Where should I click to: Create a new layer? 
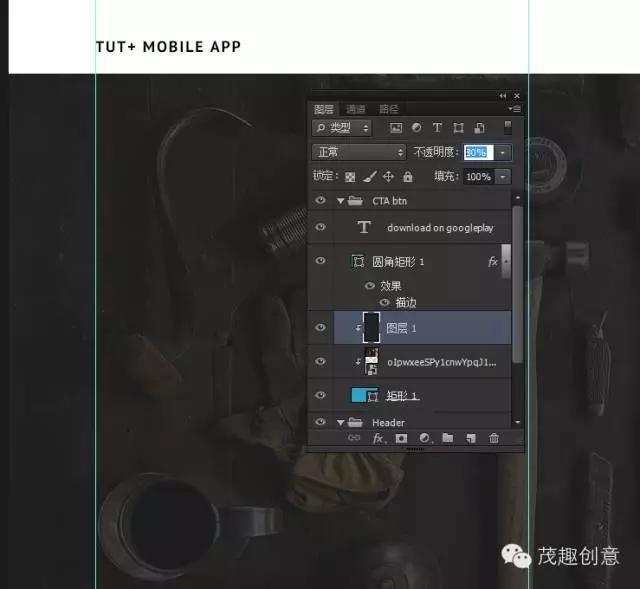point(471,438)
